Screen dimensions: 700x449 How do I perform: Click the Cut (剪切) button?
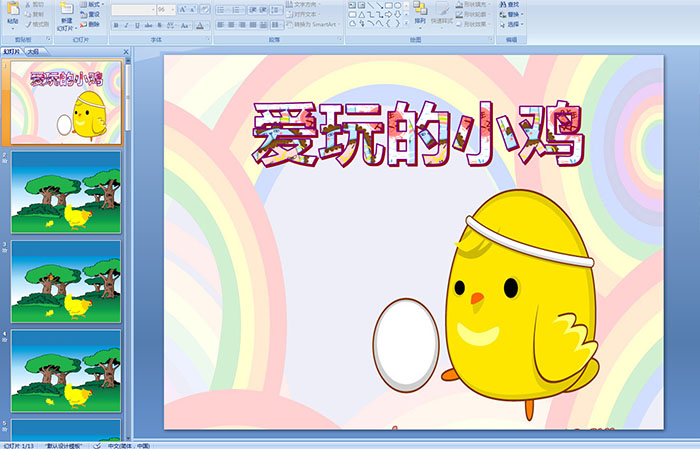click(34, 4)
